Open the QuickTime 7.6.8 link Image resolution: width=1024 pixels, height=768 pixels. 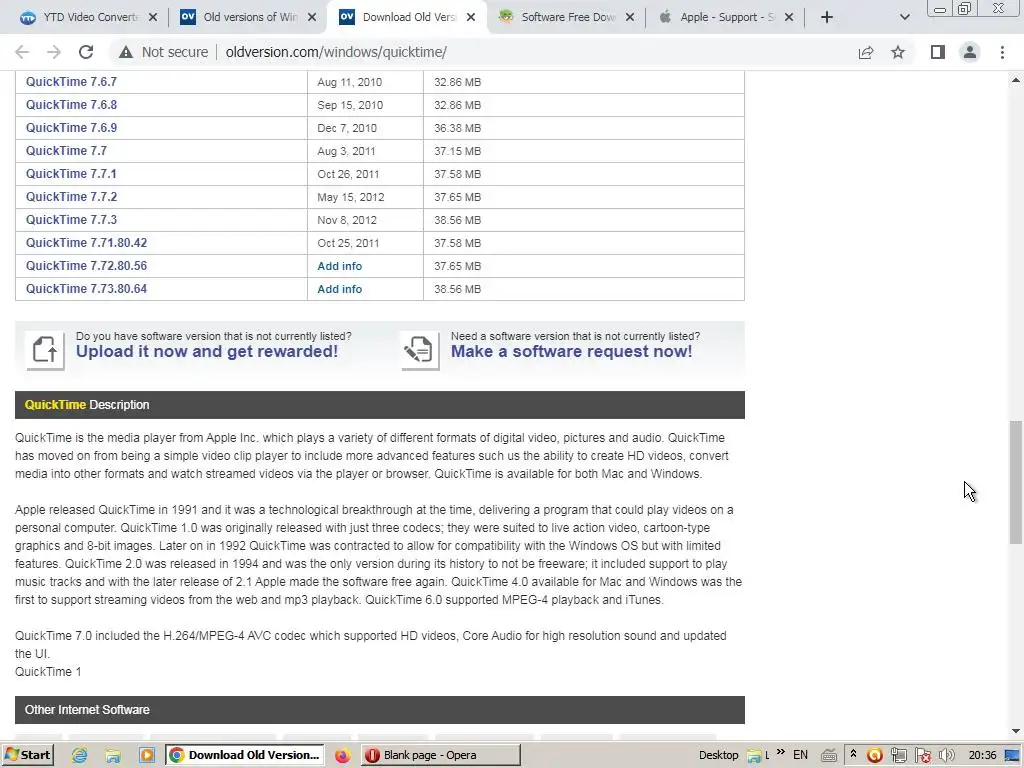click(x=71, y=104)
